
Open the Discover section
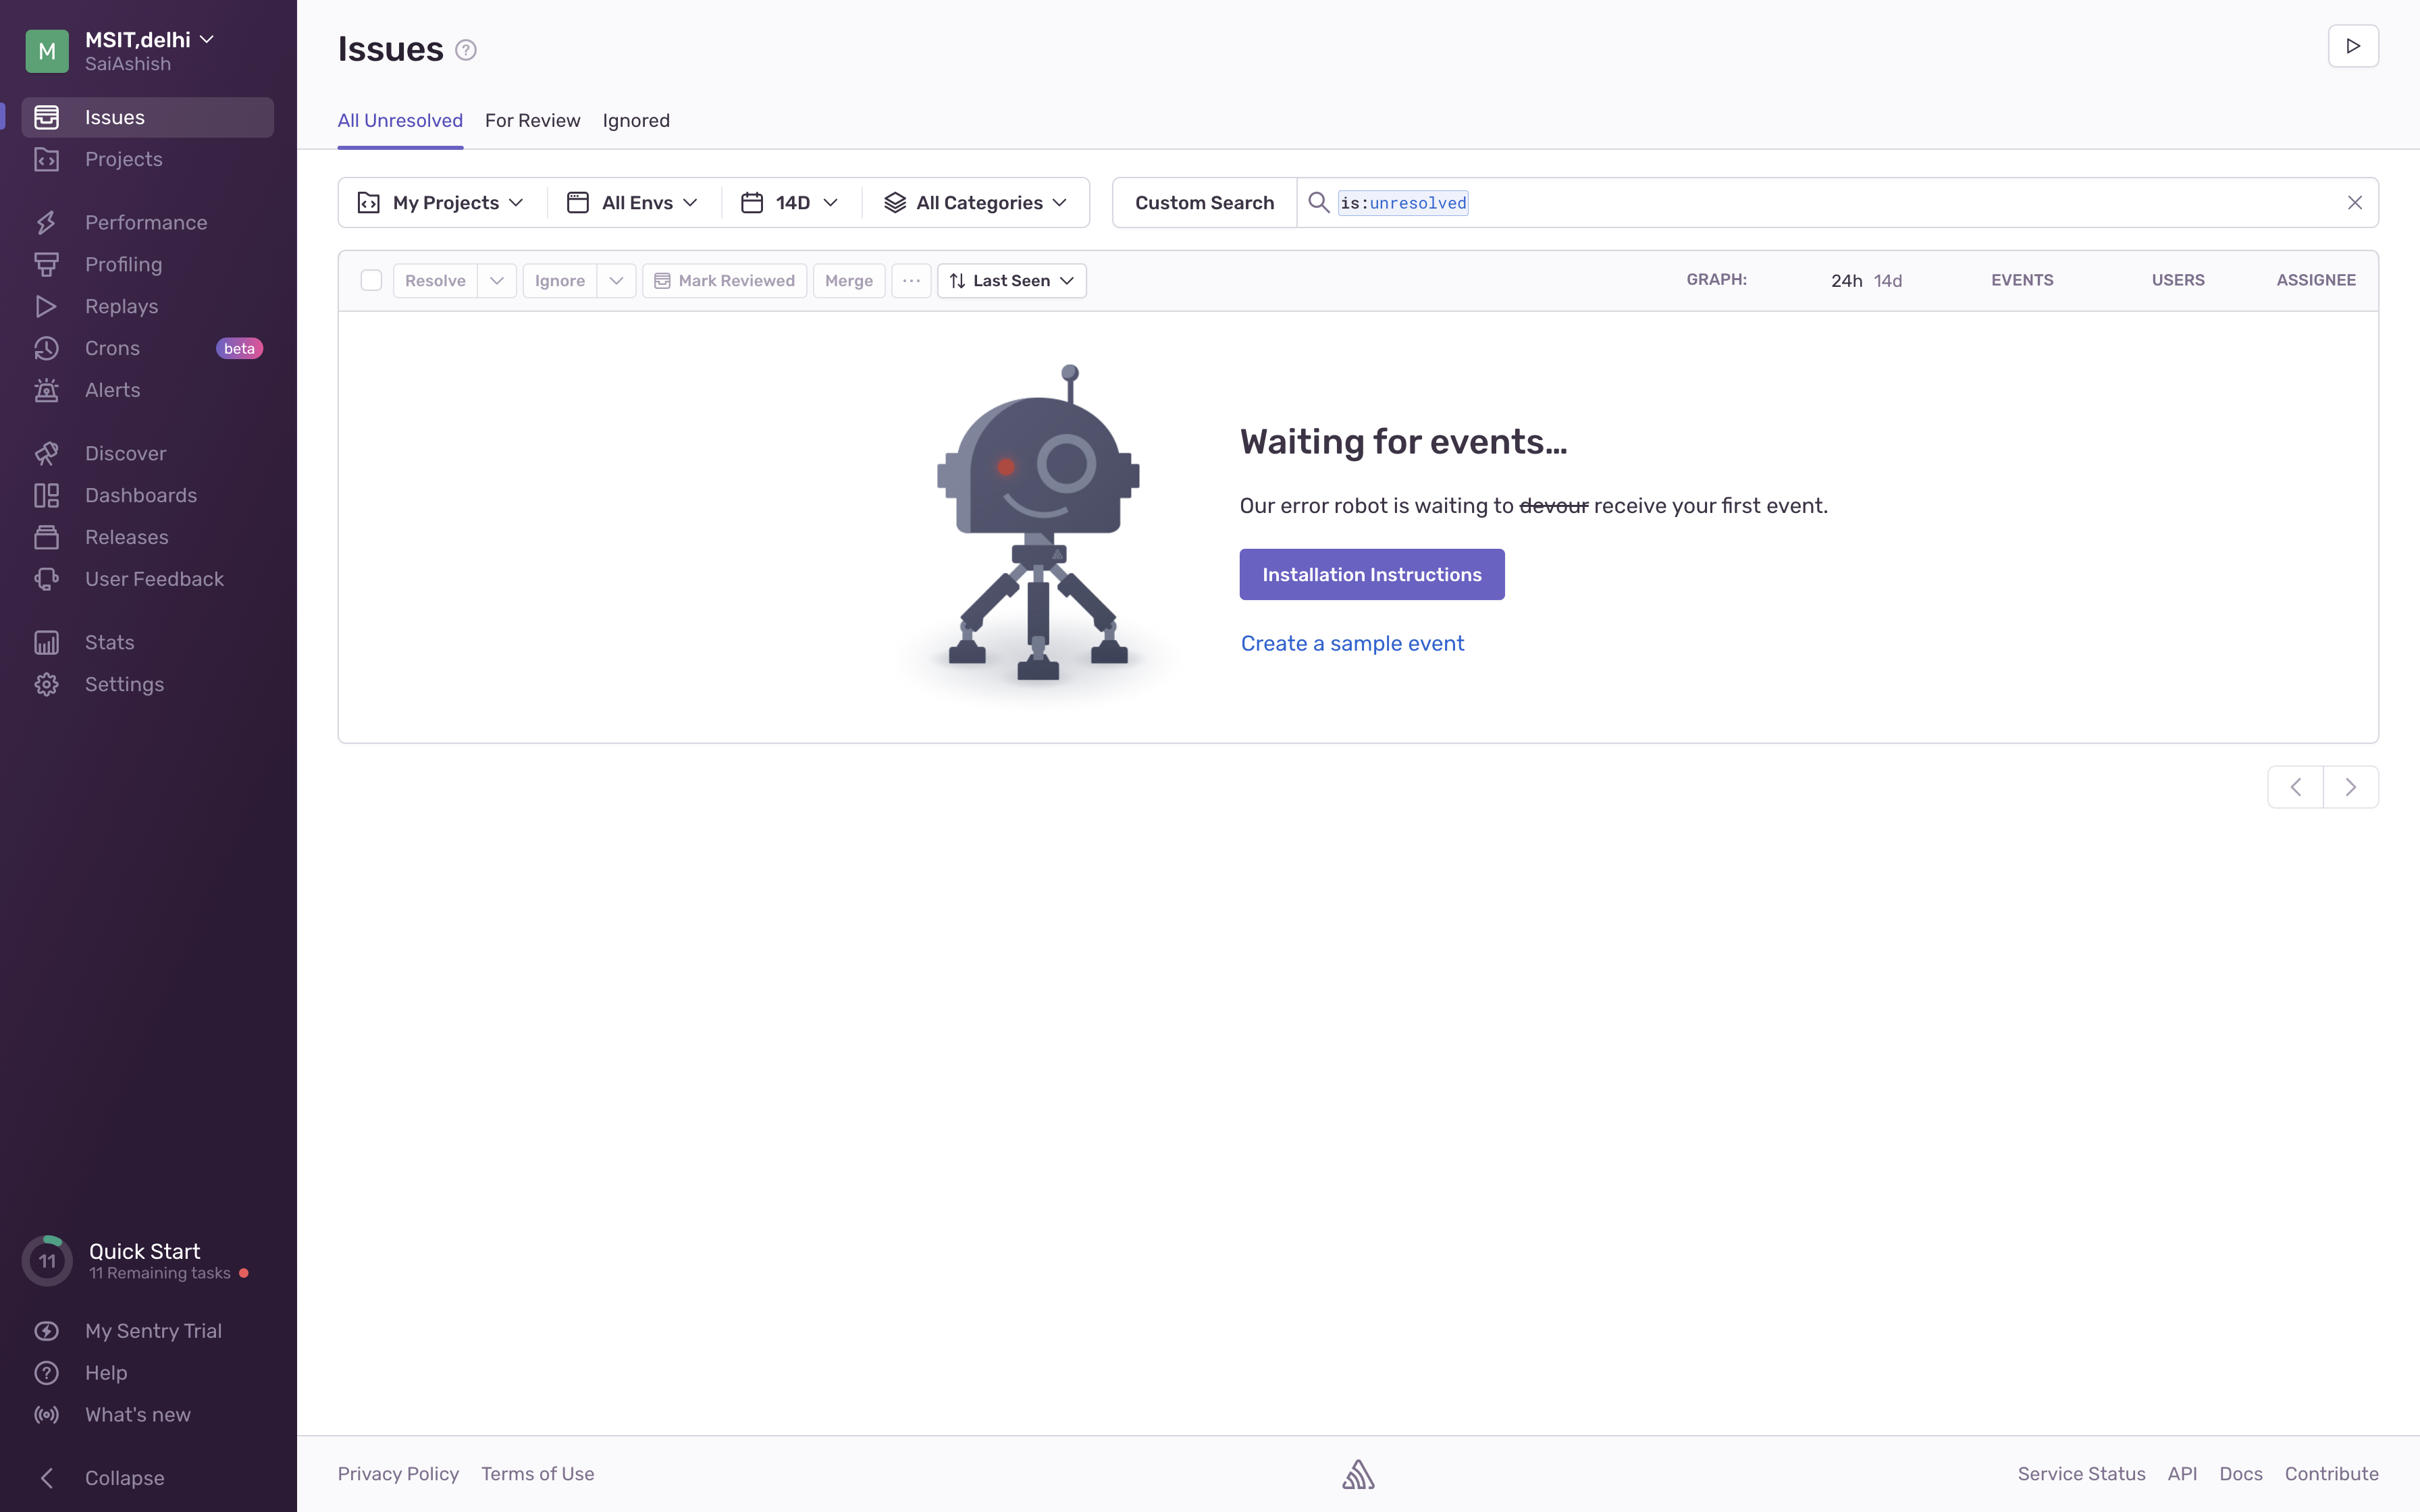click(125, 453)
